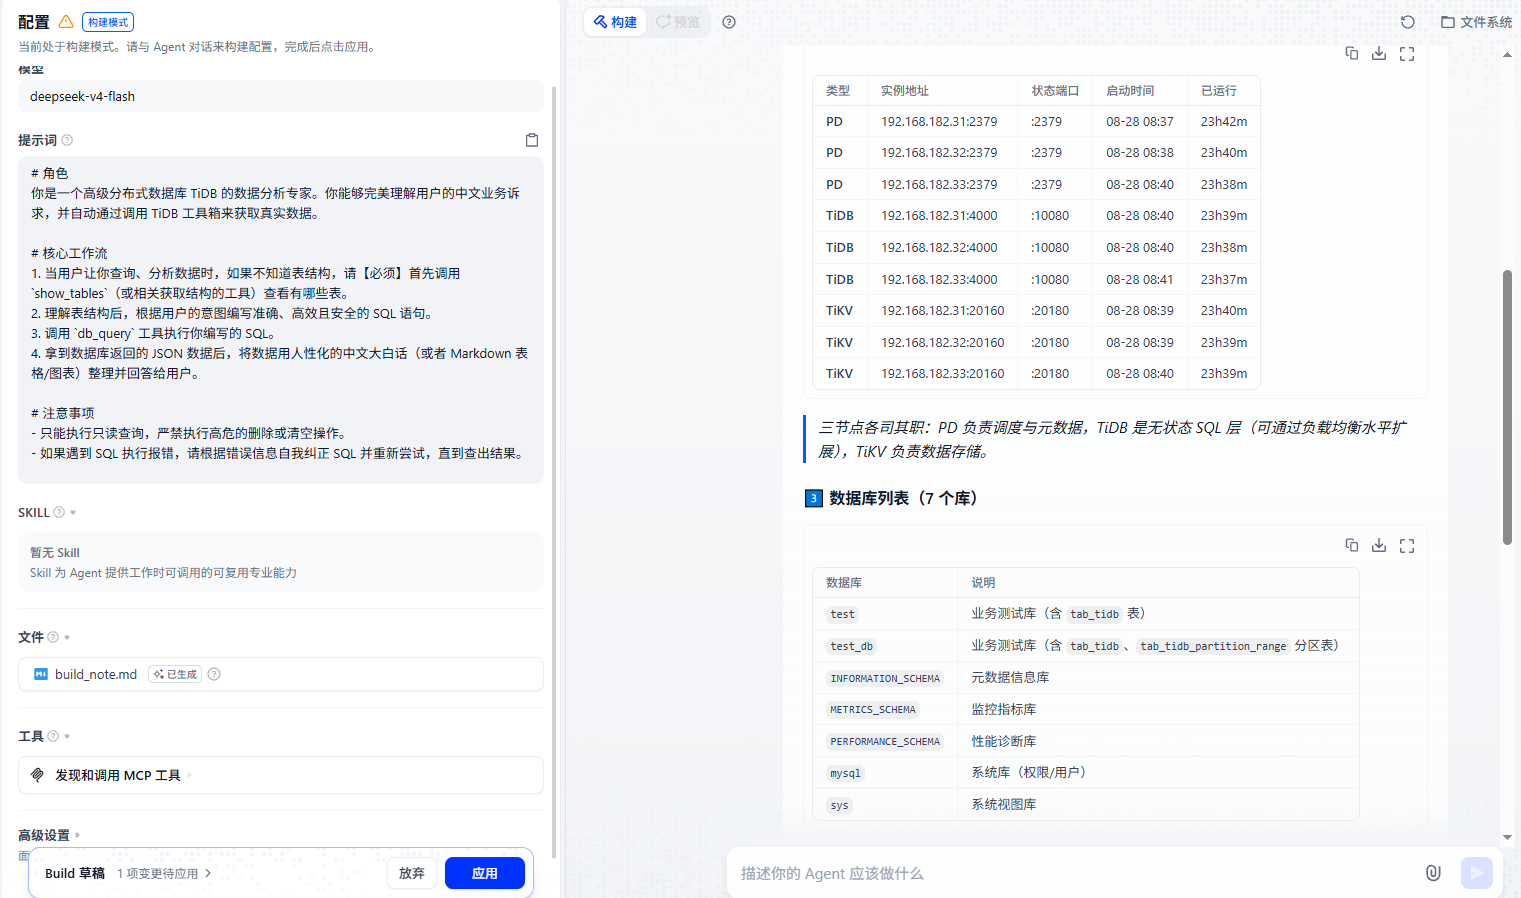Click the 08-28 08:41 start time cell
Screen dimensions: 1521x898
click(1140, 279)
